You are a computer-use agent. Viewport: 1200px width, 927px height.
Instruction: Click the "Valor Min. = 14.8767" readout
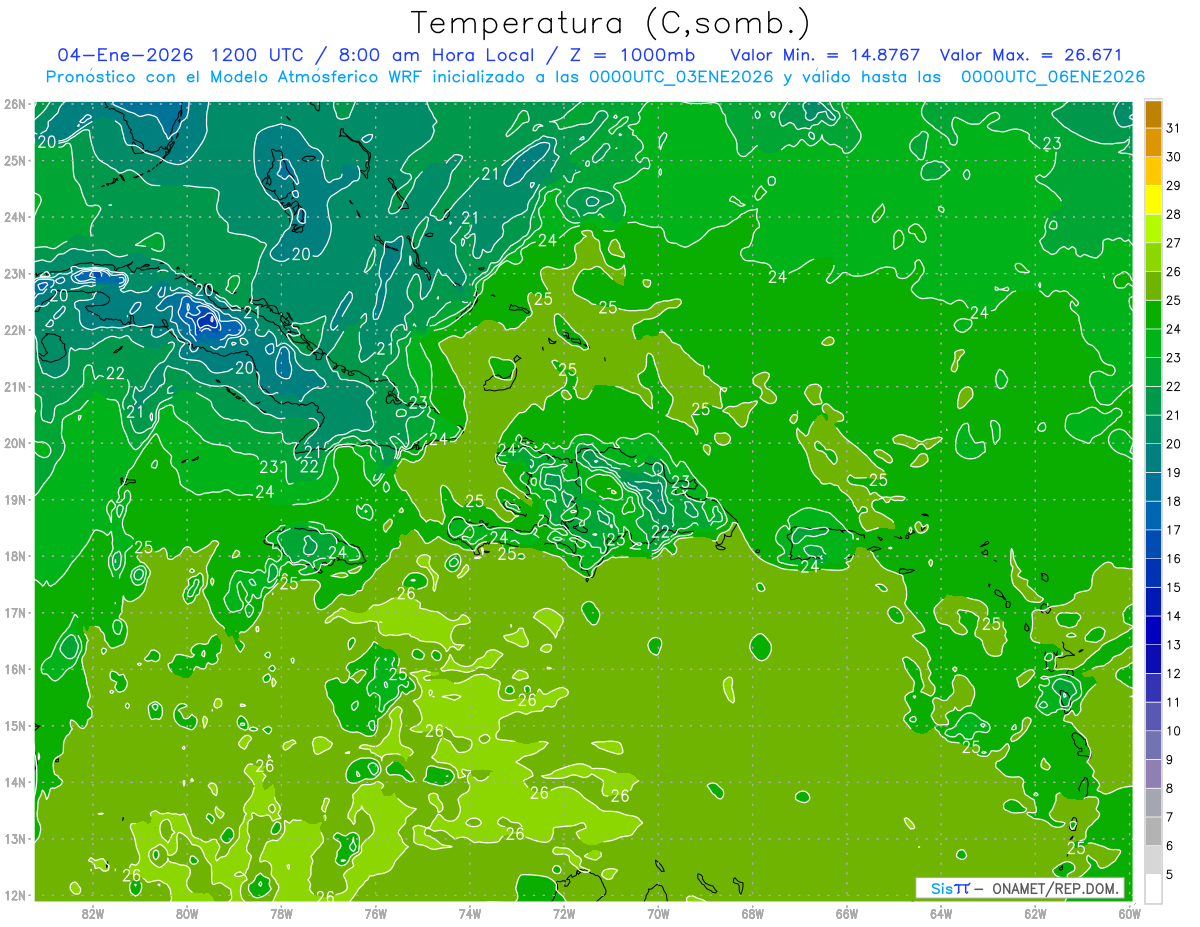pyautogui.click(x=826, y=54)
